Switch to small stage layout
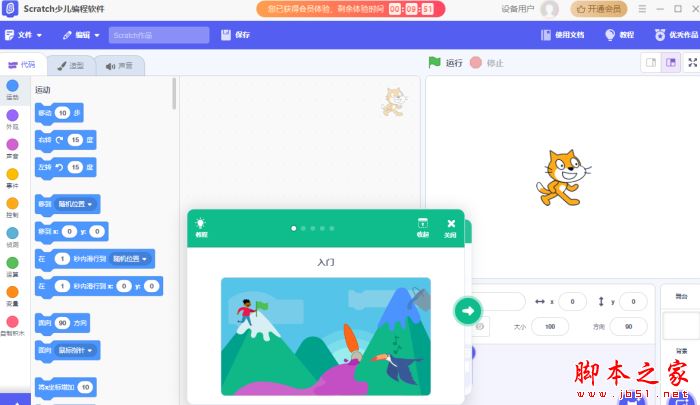The width and height of the screenshot is (700, 405). click(x=650, y=62)
